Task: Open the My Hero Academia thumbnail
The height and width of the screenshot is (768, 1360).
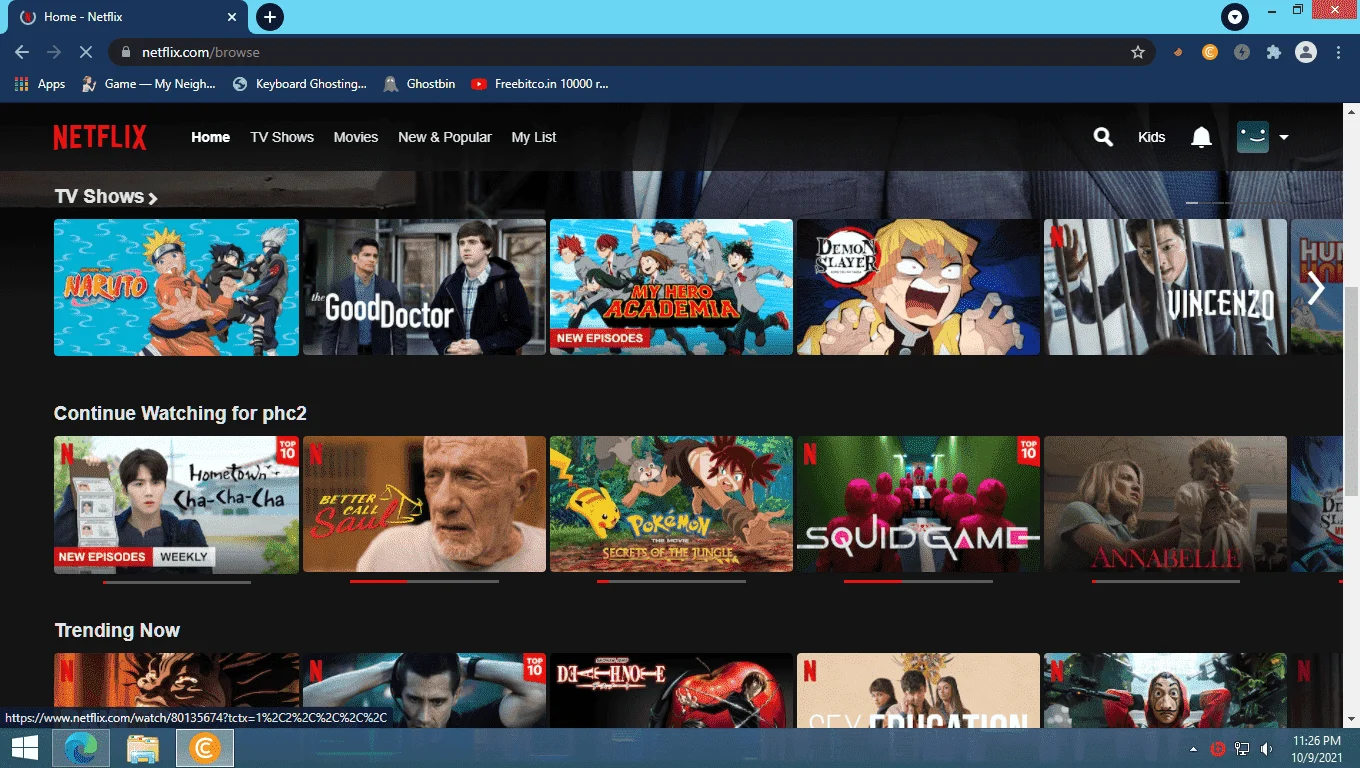Action: 671,287
